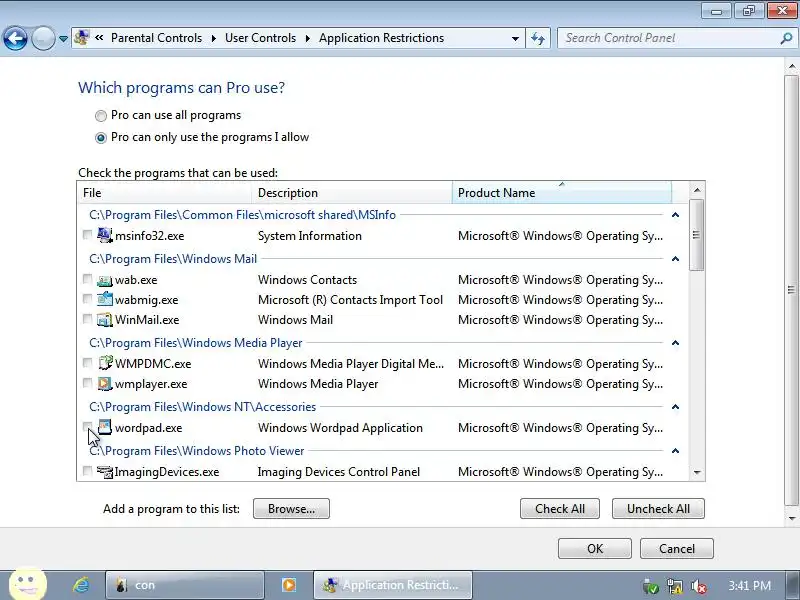Select 'Pro can only use the programs I allow'

[x=101, y=138]
